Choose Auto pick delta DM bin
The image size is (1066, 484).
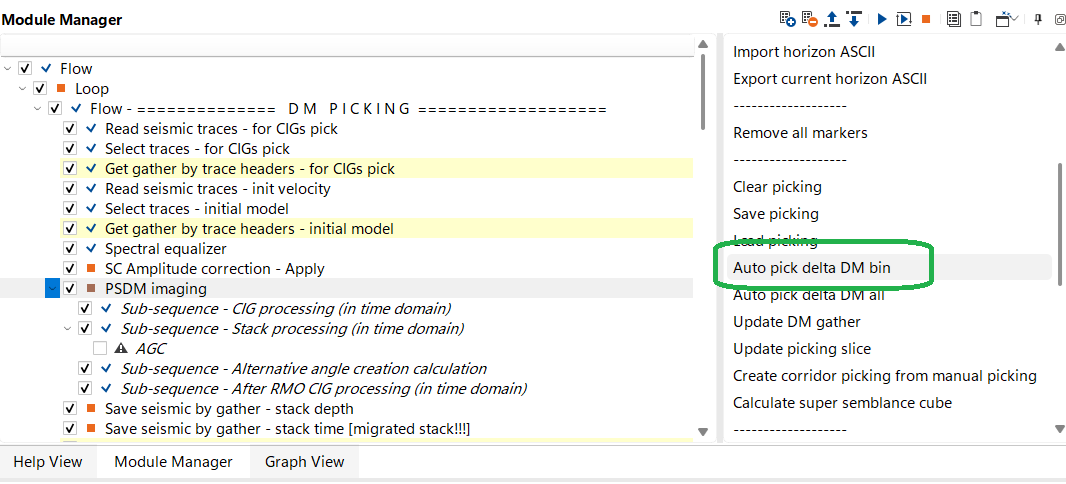811,268
